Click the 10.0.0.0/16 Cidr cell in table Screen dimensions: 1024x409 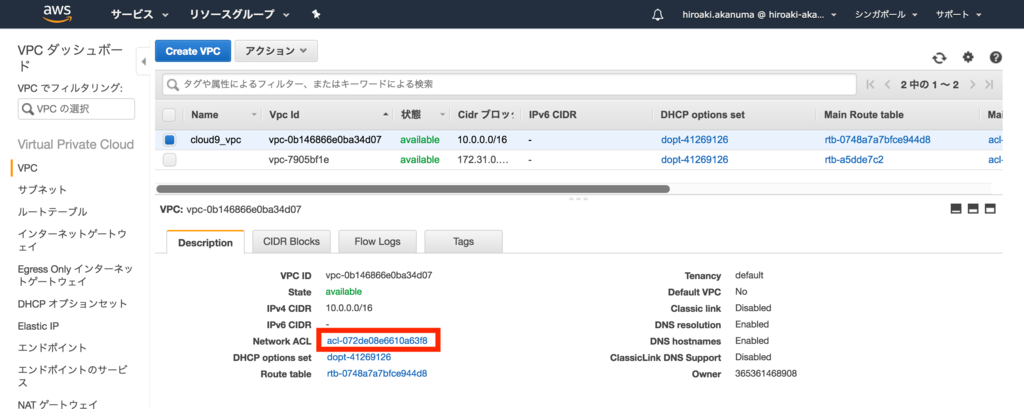(483, 140)
